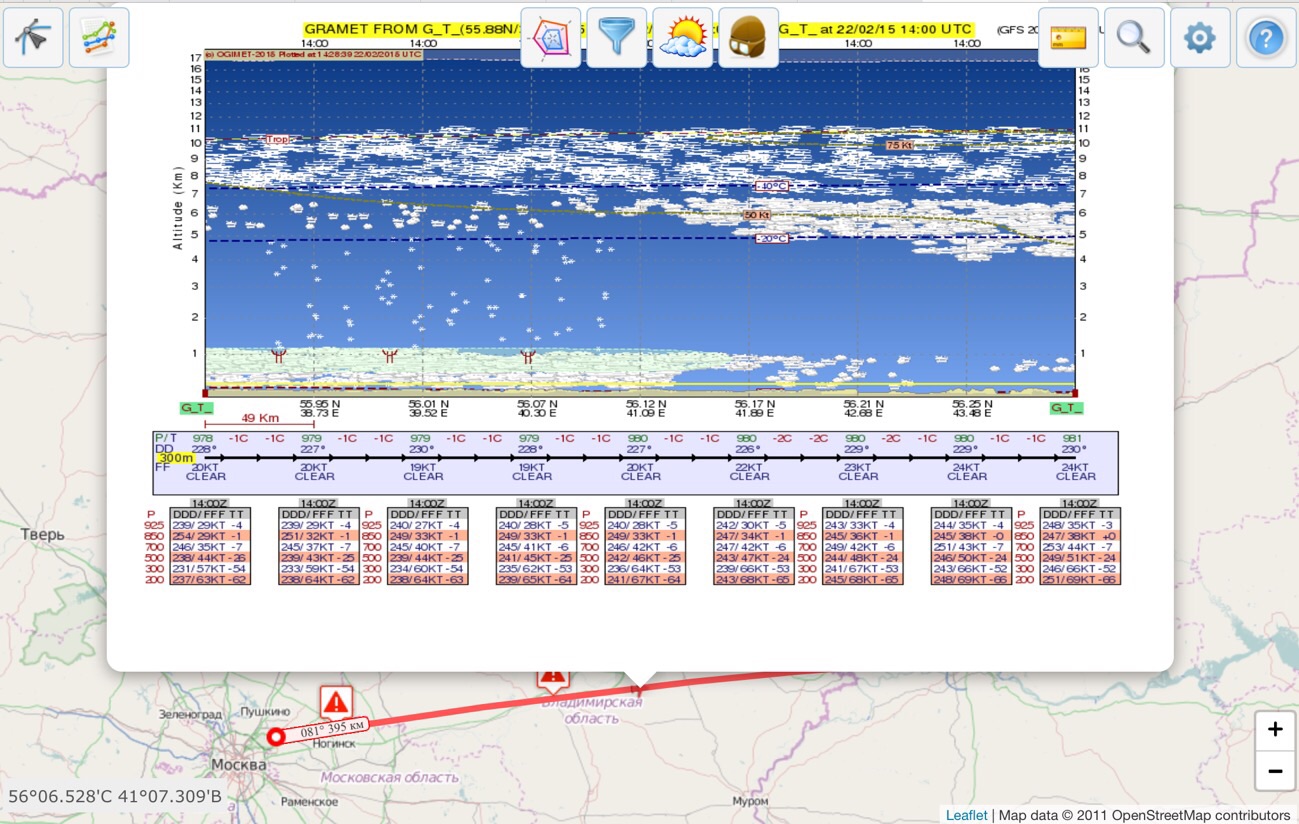Open help via question mark icon
Screen dimensions: 1299x824
pyautogui.click(x=1266, y=38)
